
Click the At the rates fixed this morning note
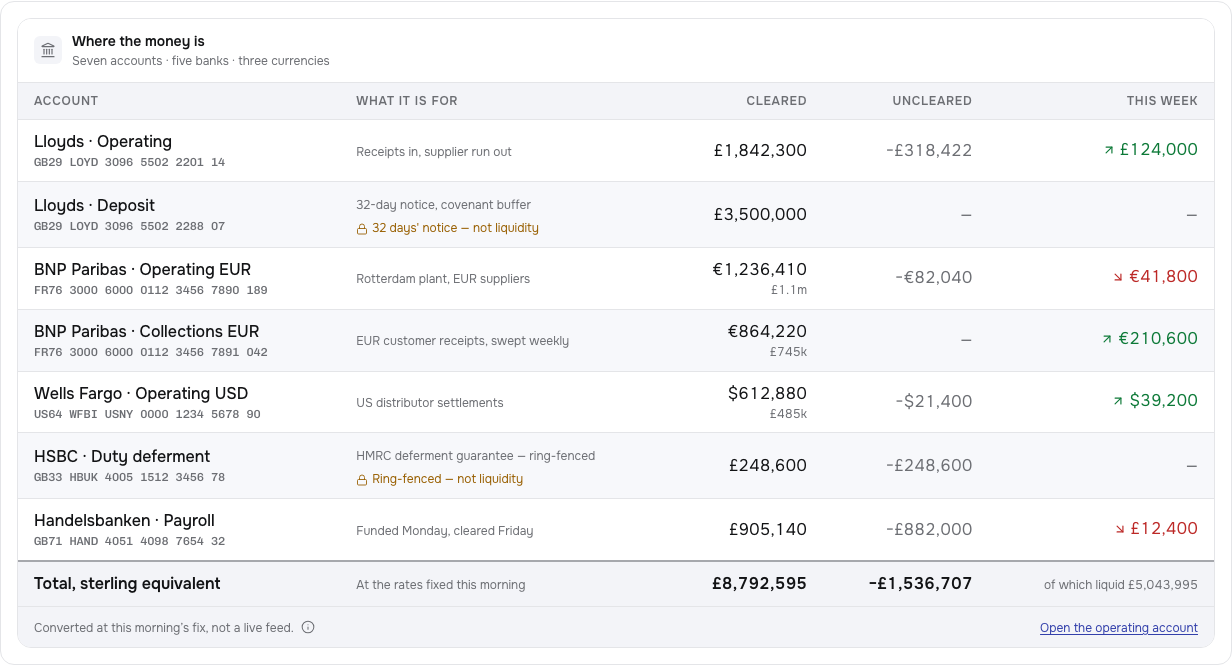441,585
